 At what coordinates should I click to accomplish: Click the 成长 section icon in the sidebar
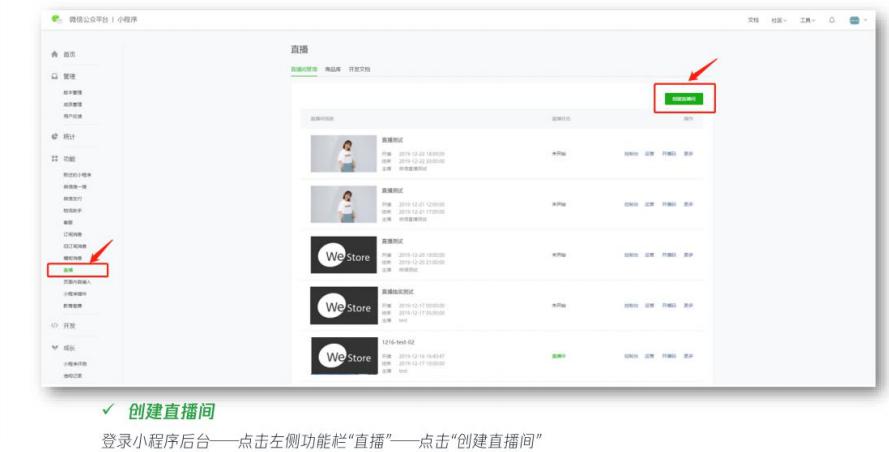coord(53,349)
